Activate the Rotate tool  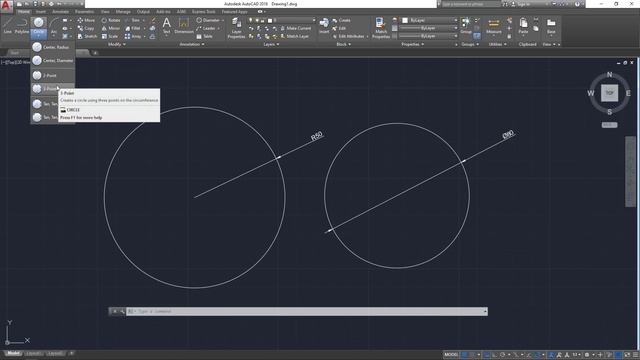[x=111, y=20]
